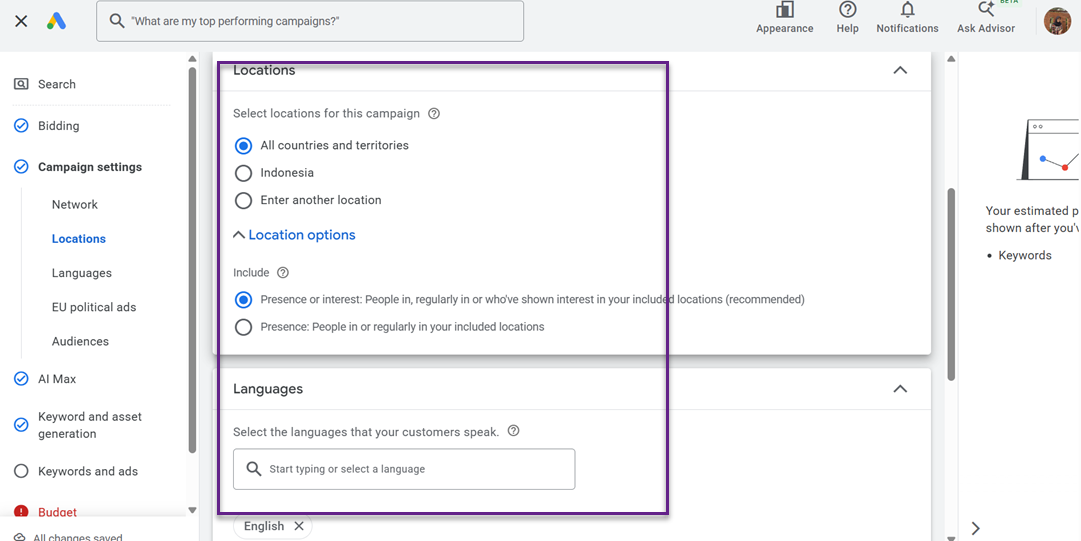The image size is (1081, 541).
Task: Open Keywords and ads step
Action: coord(88,471)
